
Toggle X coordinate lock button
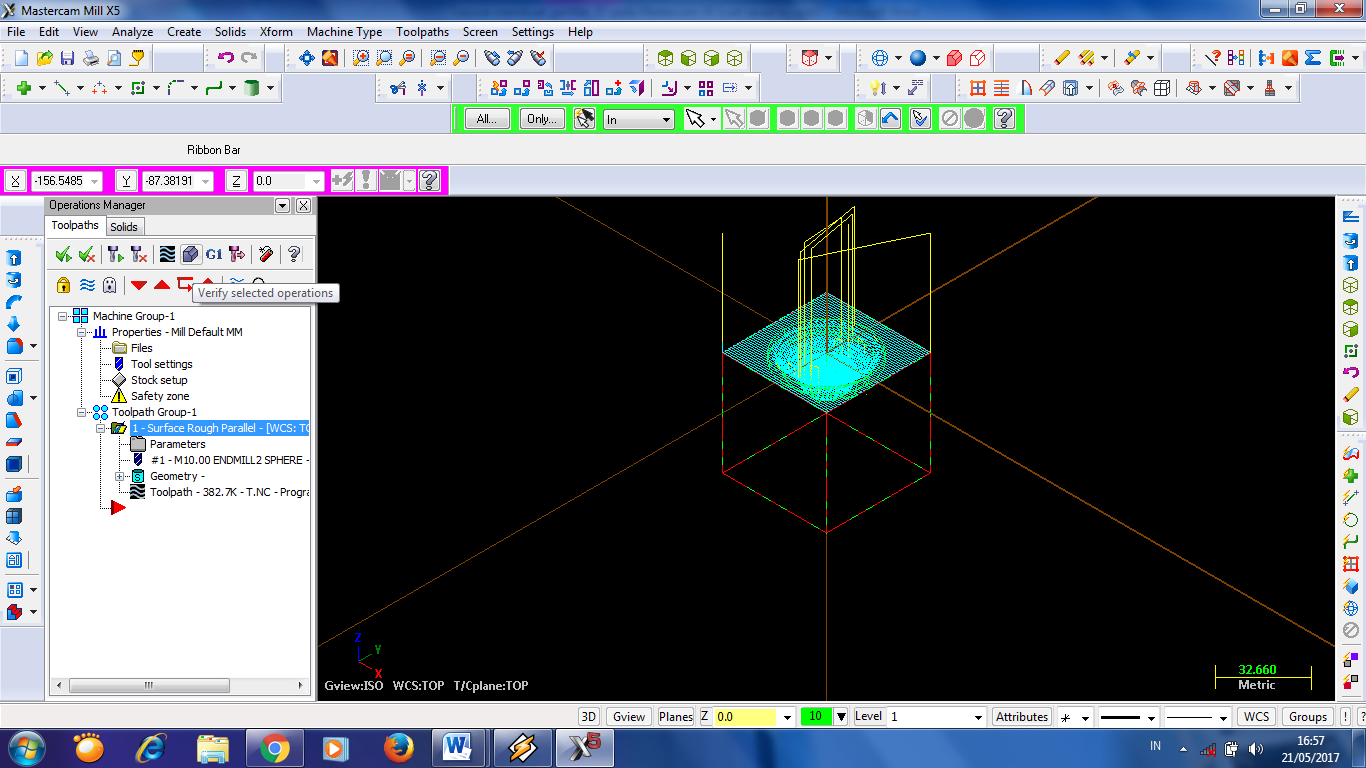point(16,181)
